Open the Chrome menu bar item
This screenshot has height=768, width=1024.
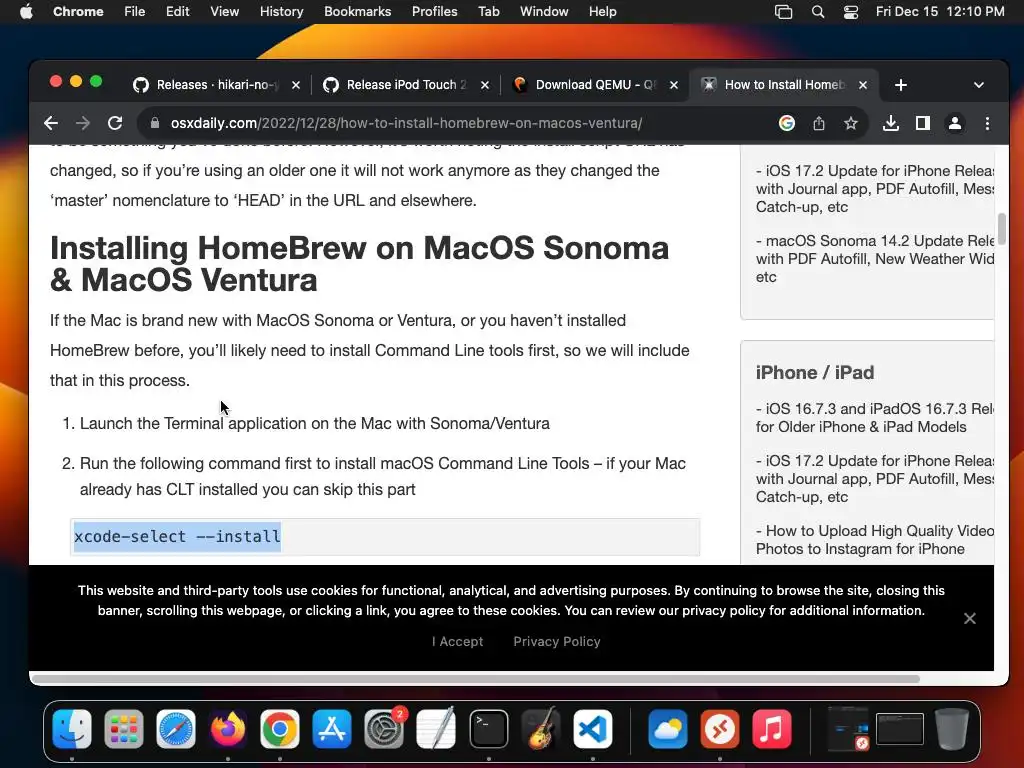click(78, 11)
